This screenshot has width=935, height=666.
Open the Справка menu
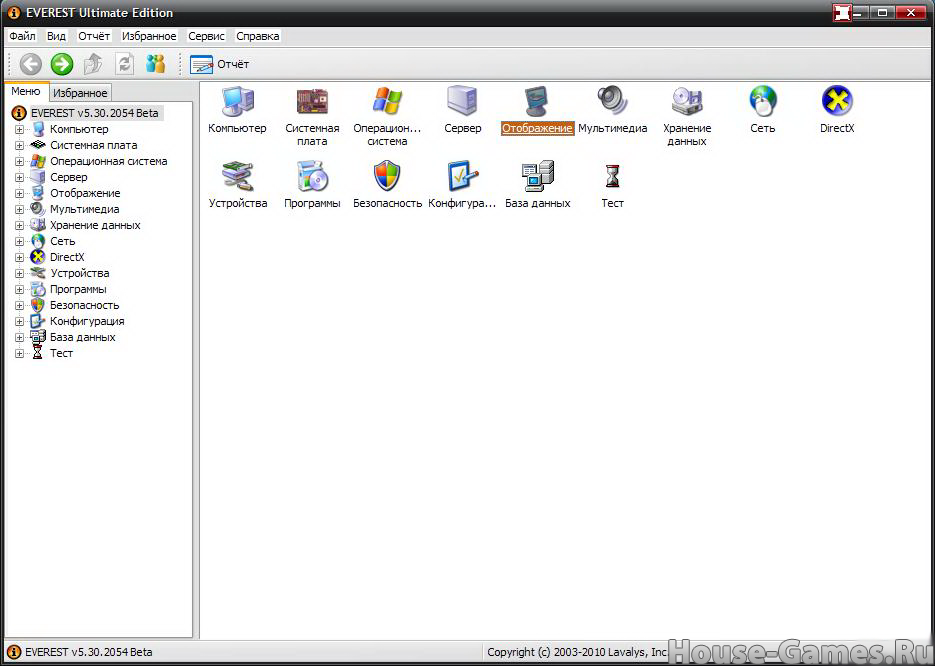(258, 36)
